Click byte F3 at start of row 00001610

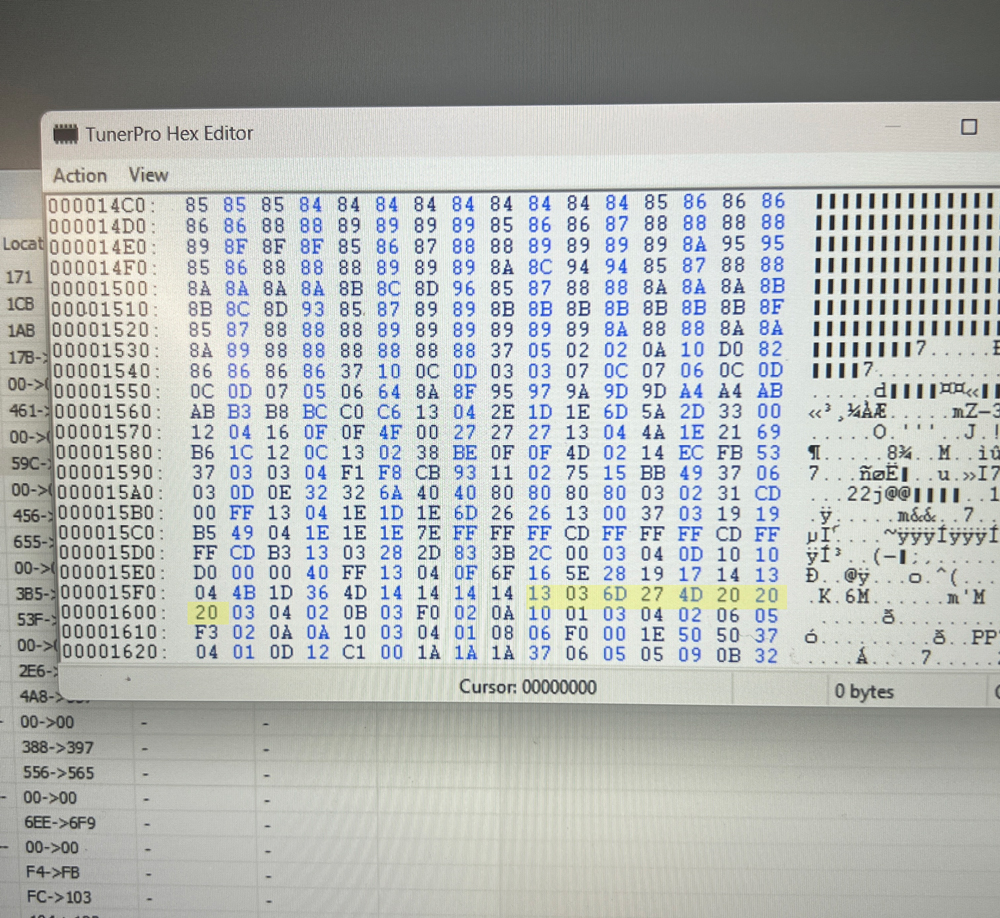(x=206, y=633)
